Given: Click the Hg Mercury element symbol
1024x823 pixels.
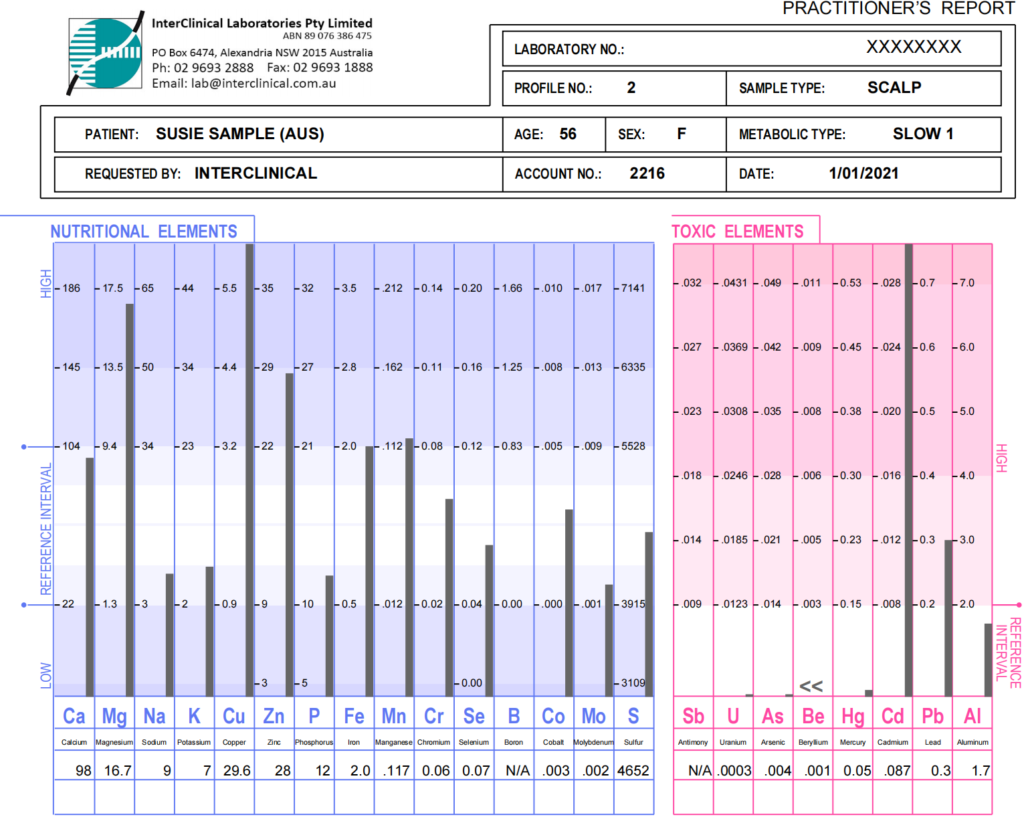Looking at the screenshot, I should (853, 717).
